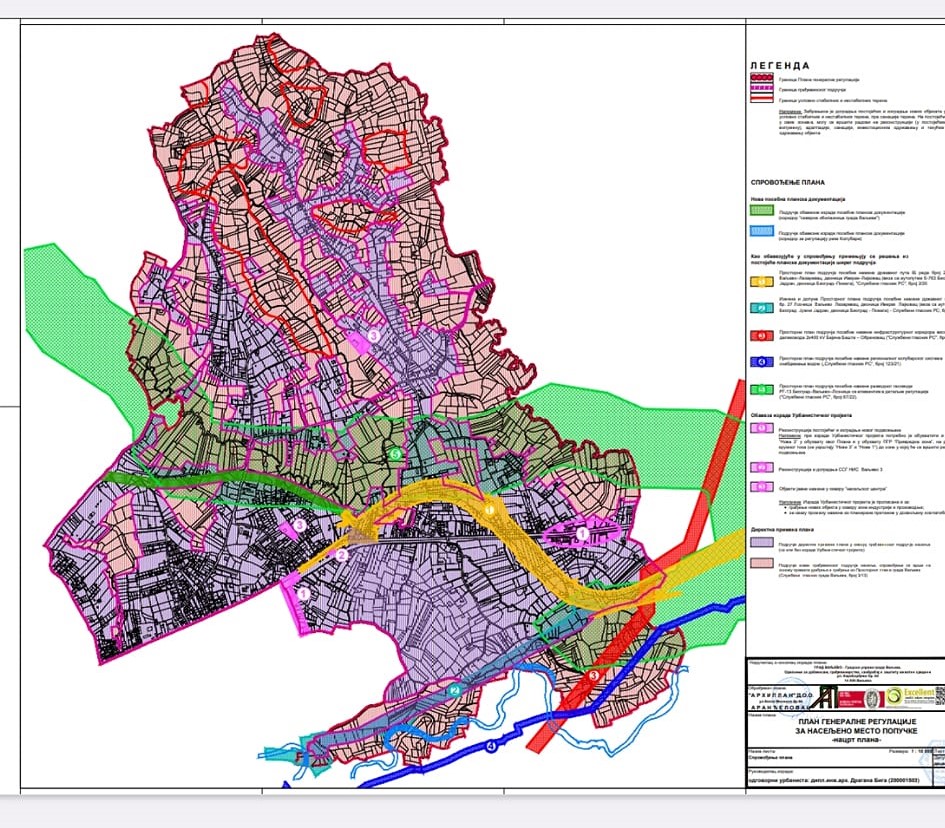Click the pink circled 2 marker on the map

coord(342,555)
